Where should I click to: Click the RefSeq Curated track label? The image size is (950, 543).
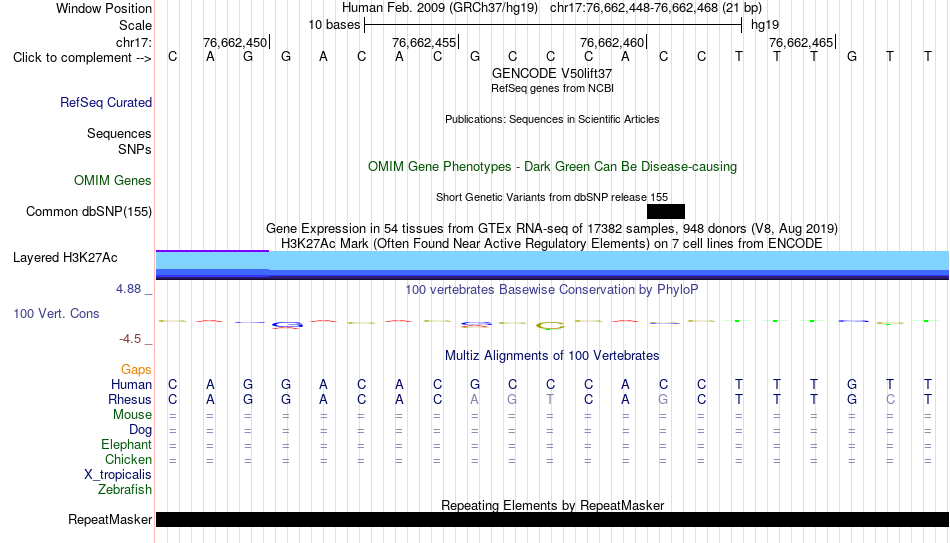point(106,102)
